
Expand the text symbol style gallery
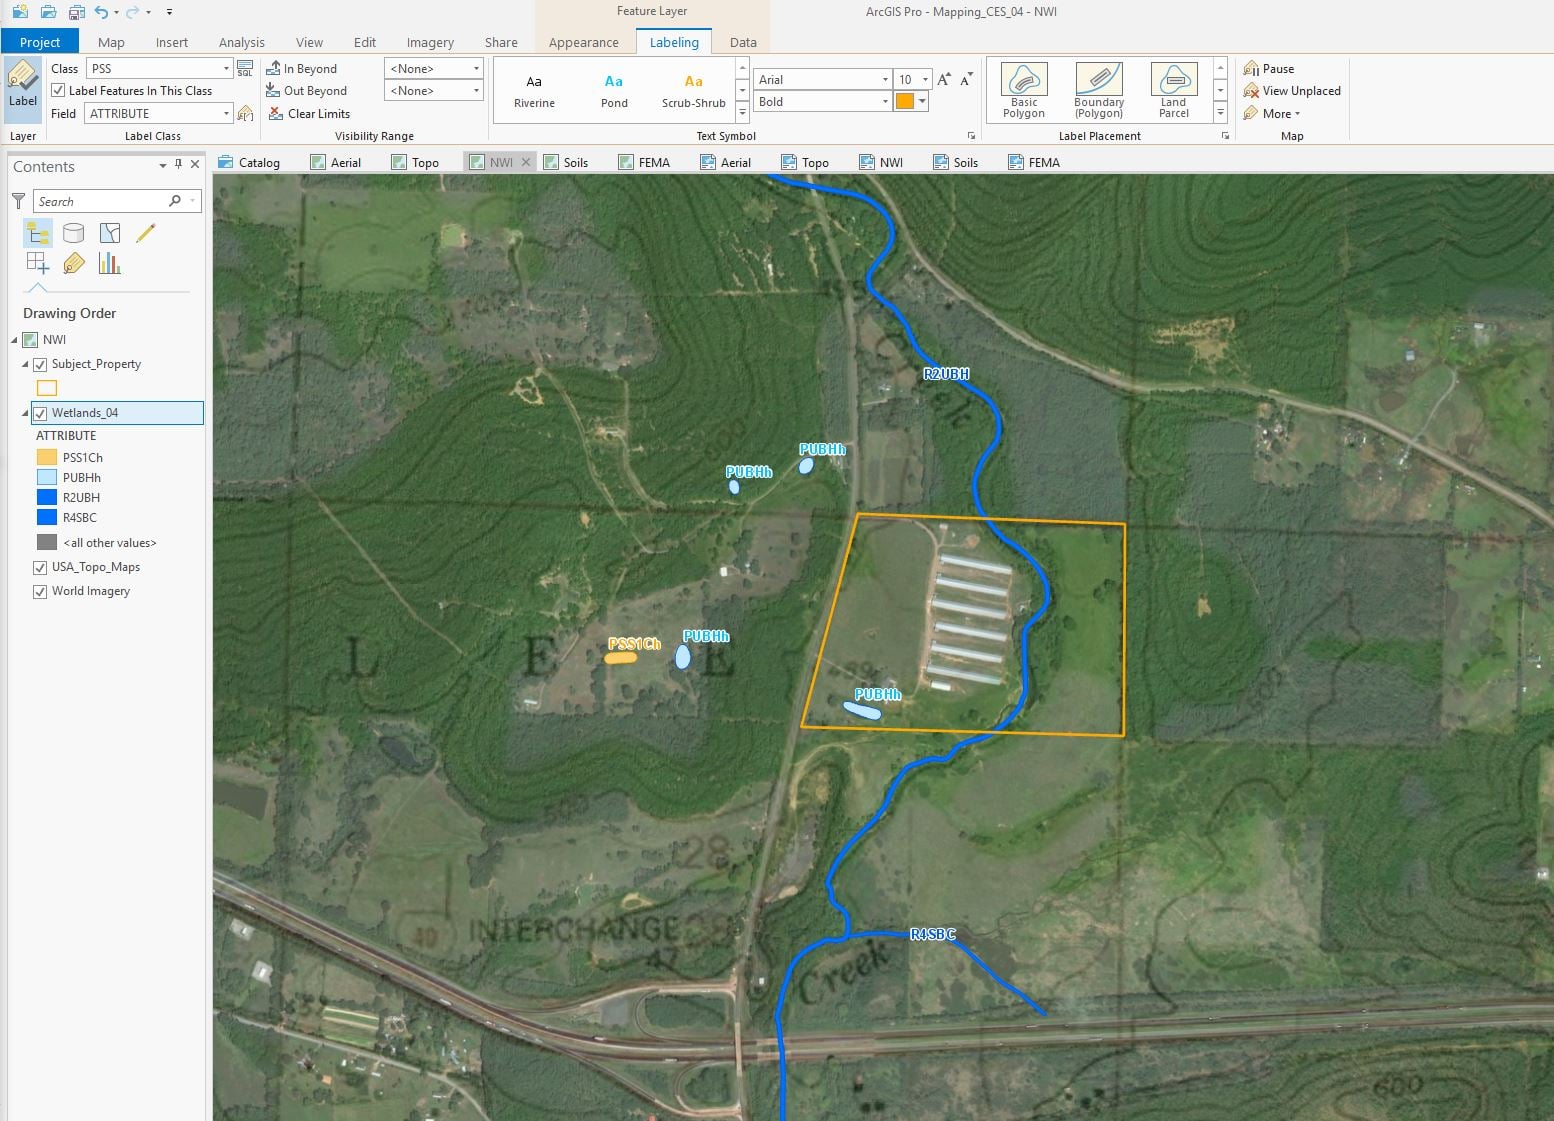[742, 113]
